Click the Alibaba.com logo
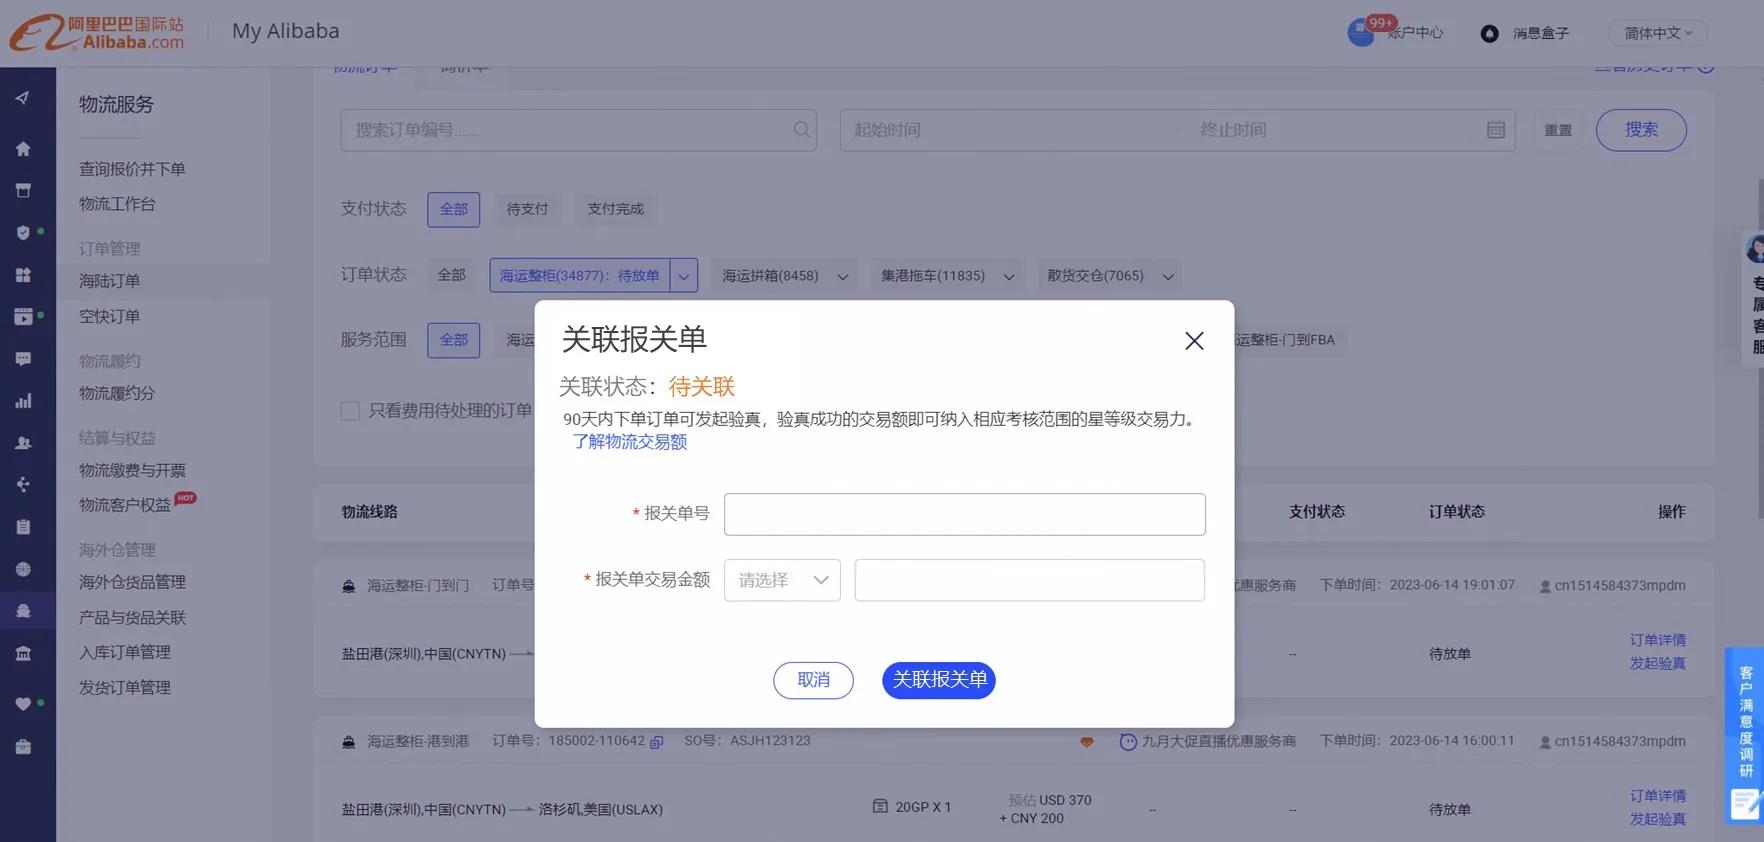 pos(97,33)
